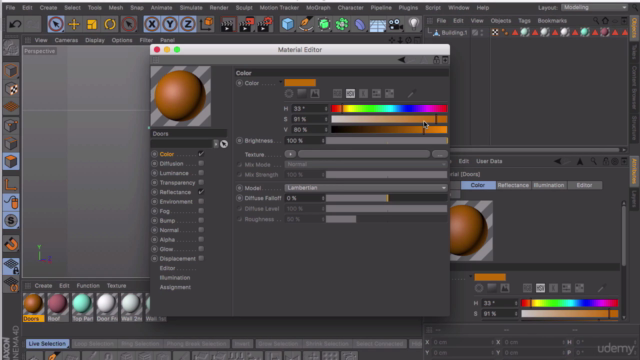Open the green generator objects icon

324,24
